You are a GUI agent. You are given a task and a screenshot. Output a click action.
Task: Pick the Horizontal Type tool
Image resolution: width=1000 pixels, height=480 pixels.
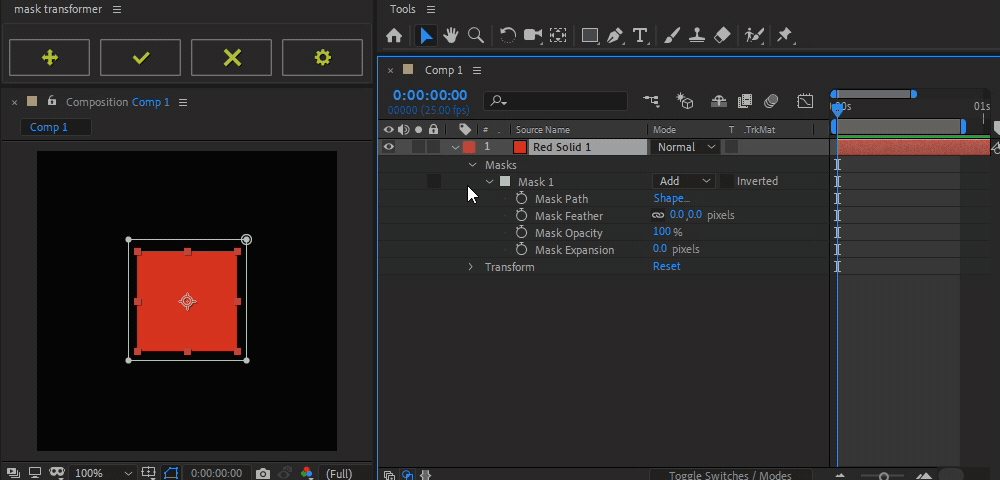pos(640,35)
